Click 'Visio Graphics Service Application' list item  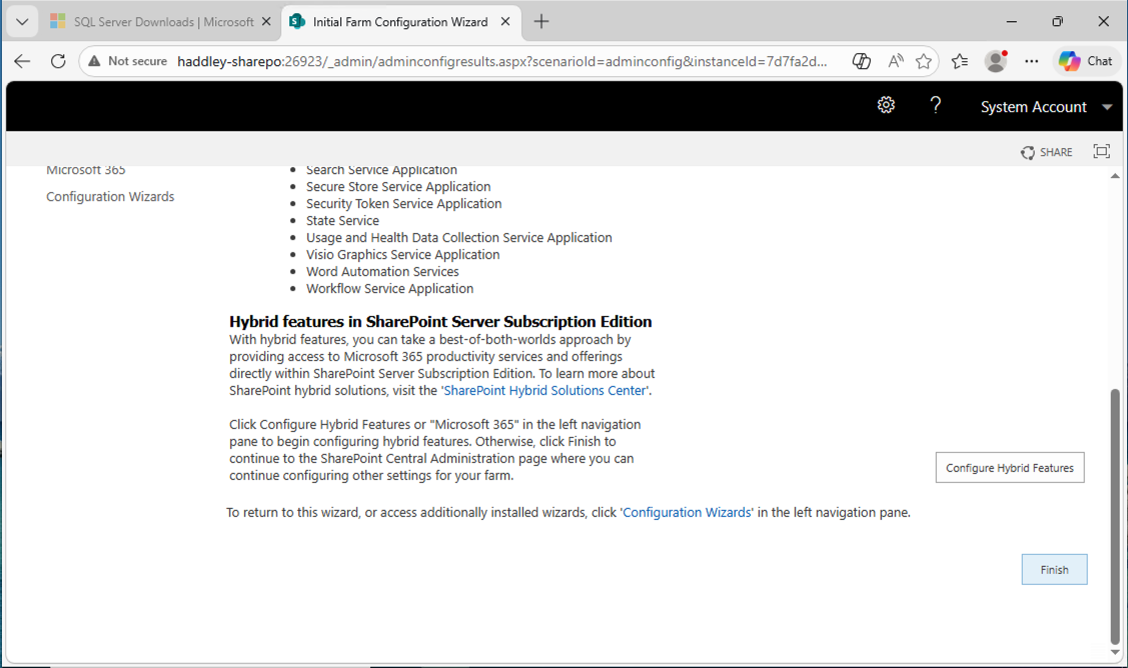click(x=402, y=255)
